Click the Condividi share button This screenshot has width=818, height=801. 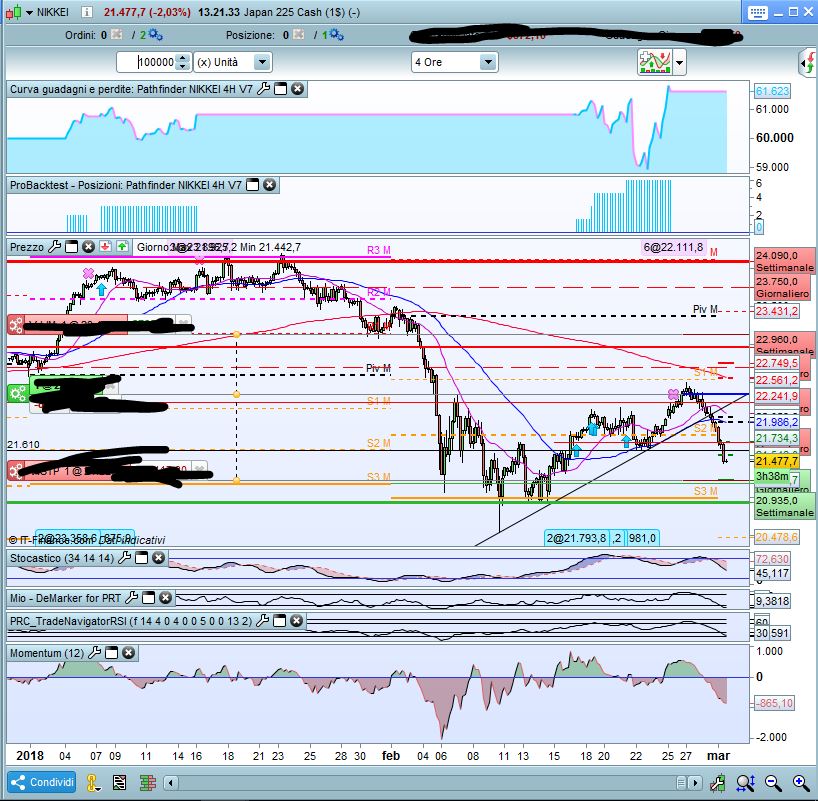click(x=42, y=782)
